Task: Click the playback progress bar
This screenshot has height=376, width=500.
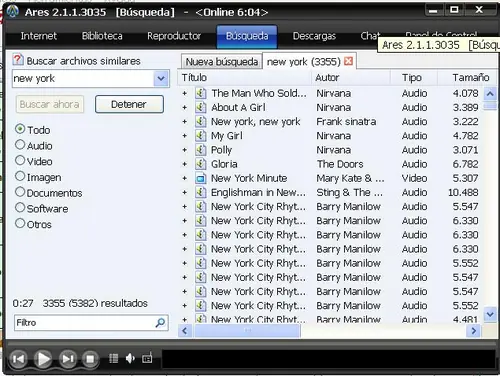Action: click(328, 359)
